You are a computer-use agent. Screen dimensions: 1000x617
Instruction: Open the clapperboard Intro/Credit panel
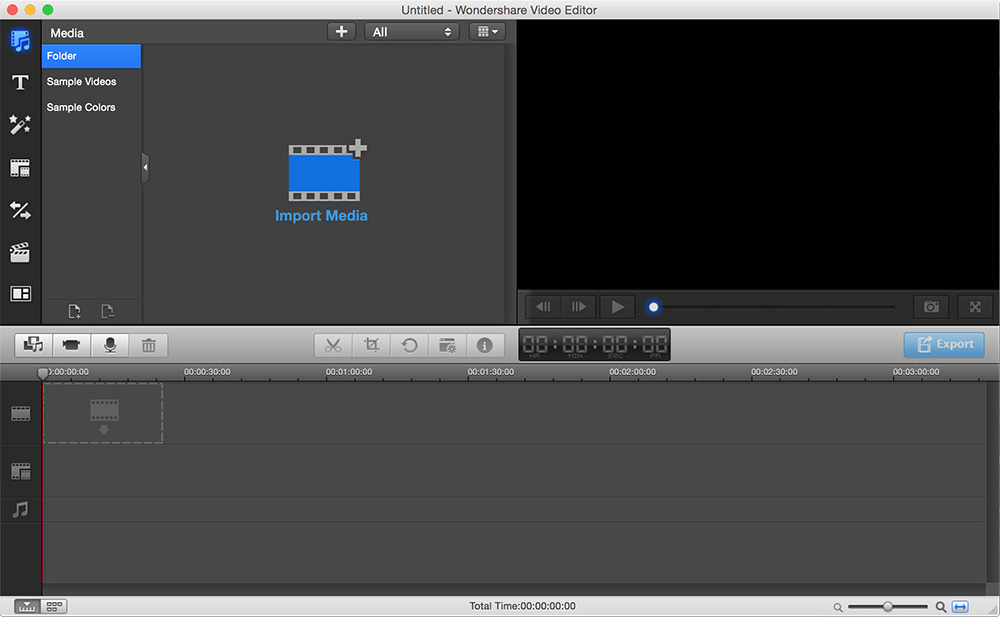click(20, 253)
